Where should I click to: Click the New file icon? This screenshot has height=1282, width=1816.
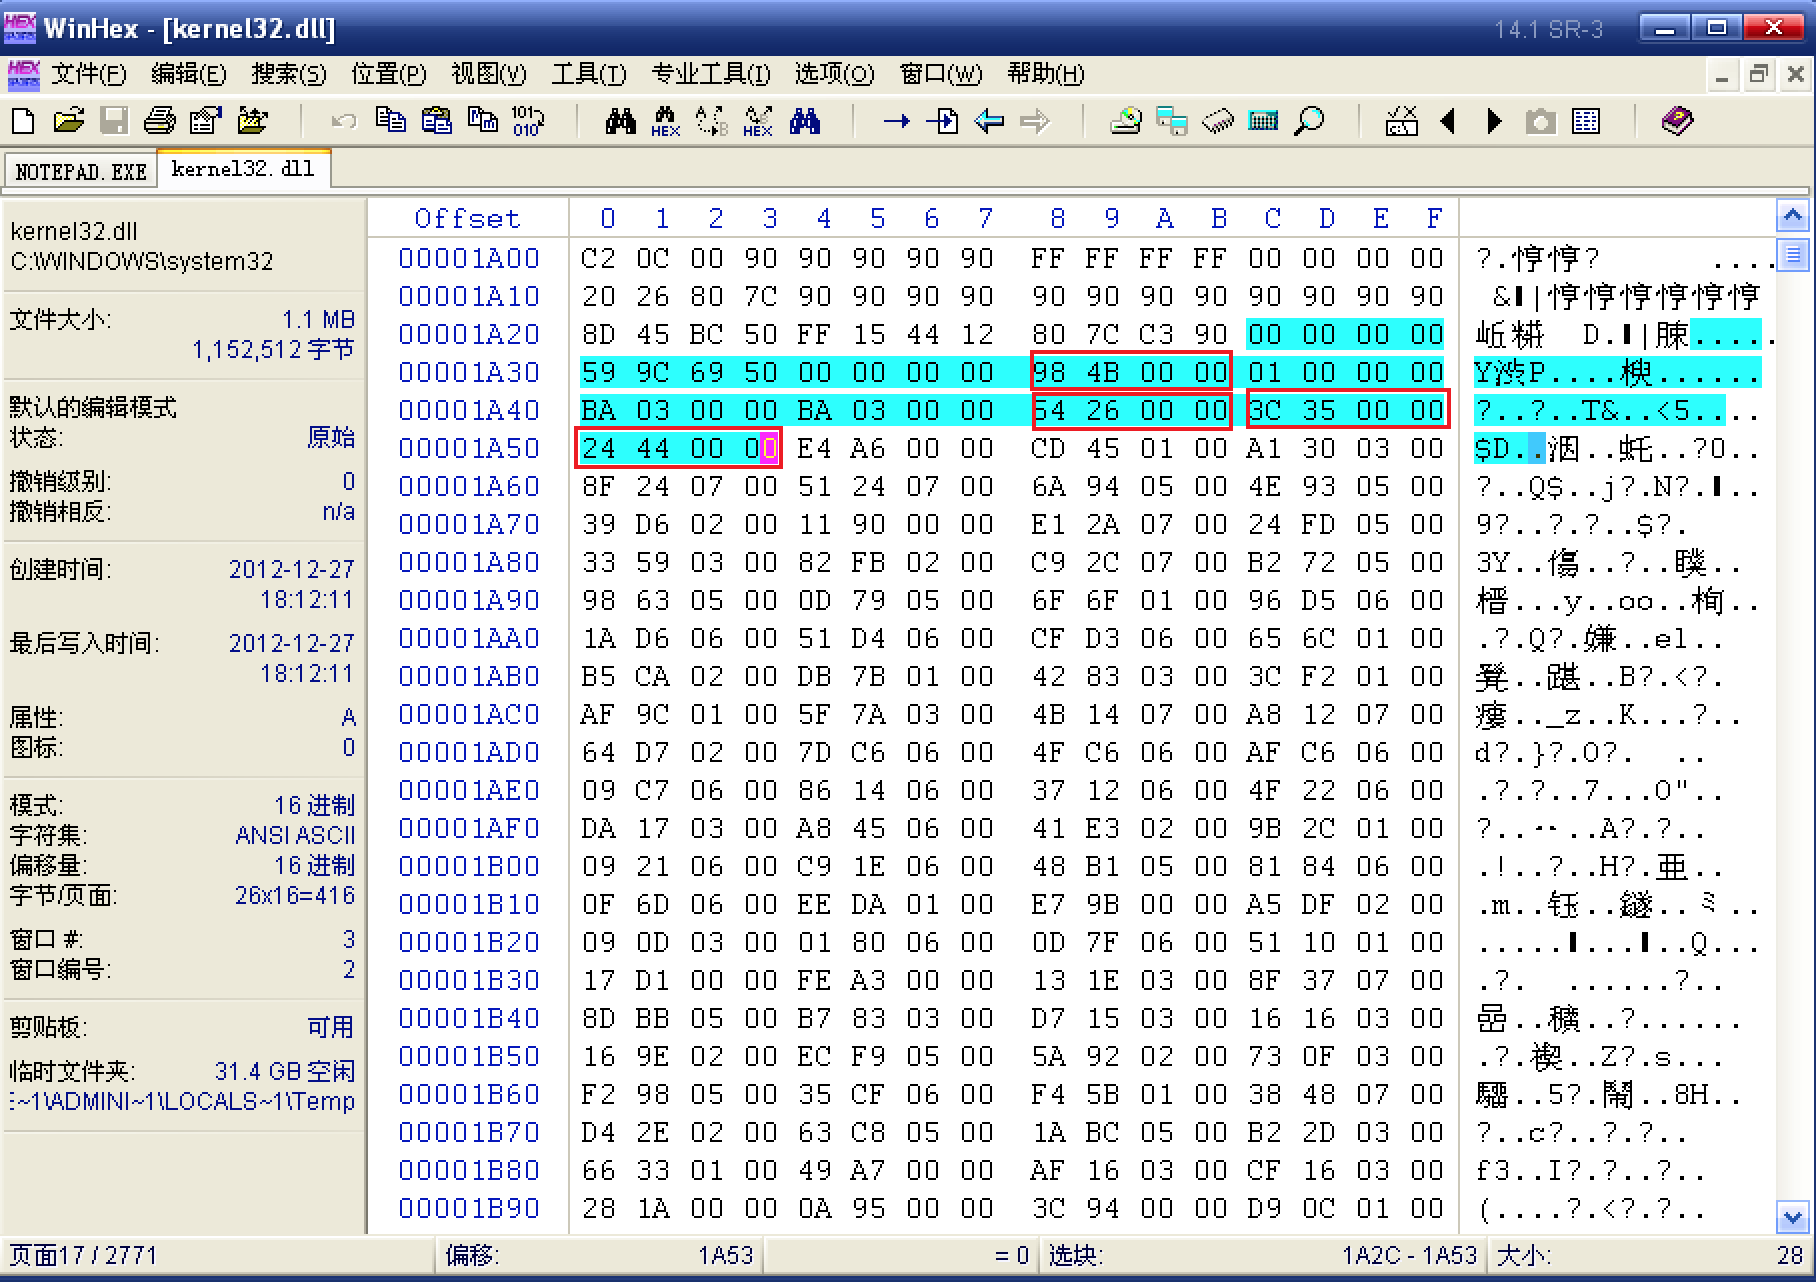coord(22,121)
